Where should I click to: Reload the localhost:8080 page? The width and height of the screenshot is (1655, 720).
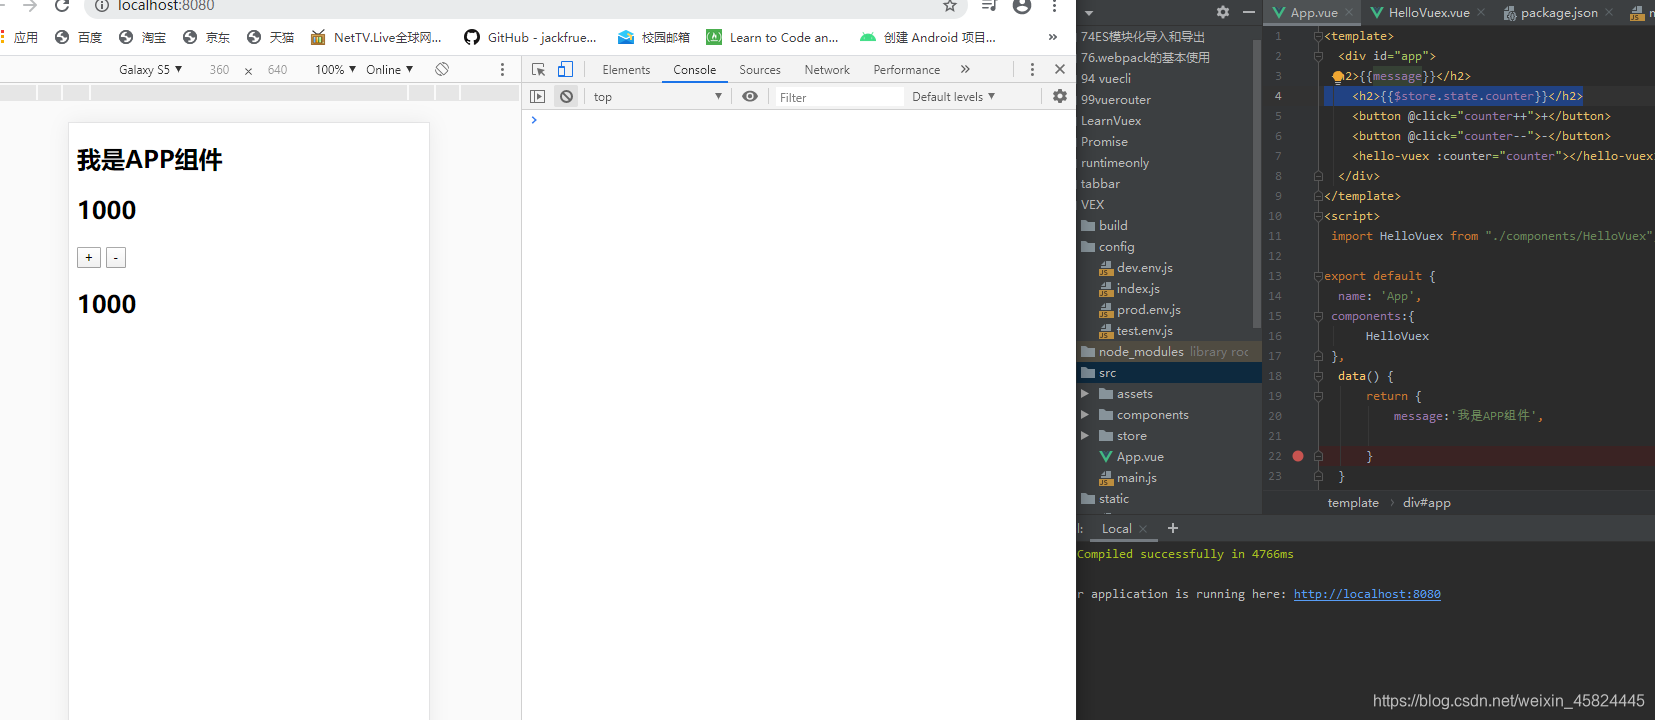point(62,6)
